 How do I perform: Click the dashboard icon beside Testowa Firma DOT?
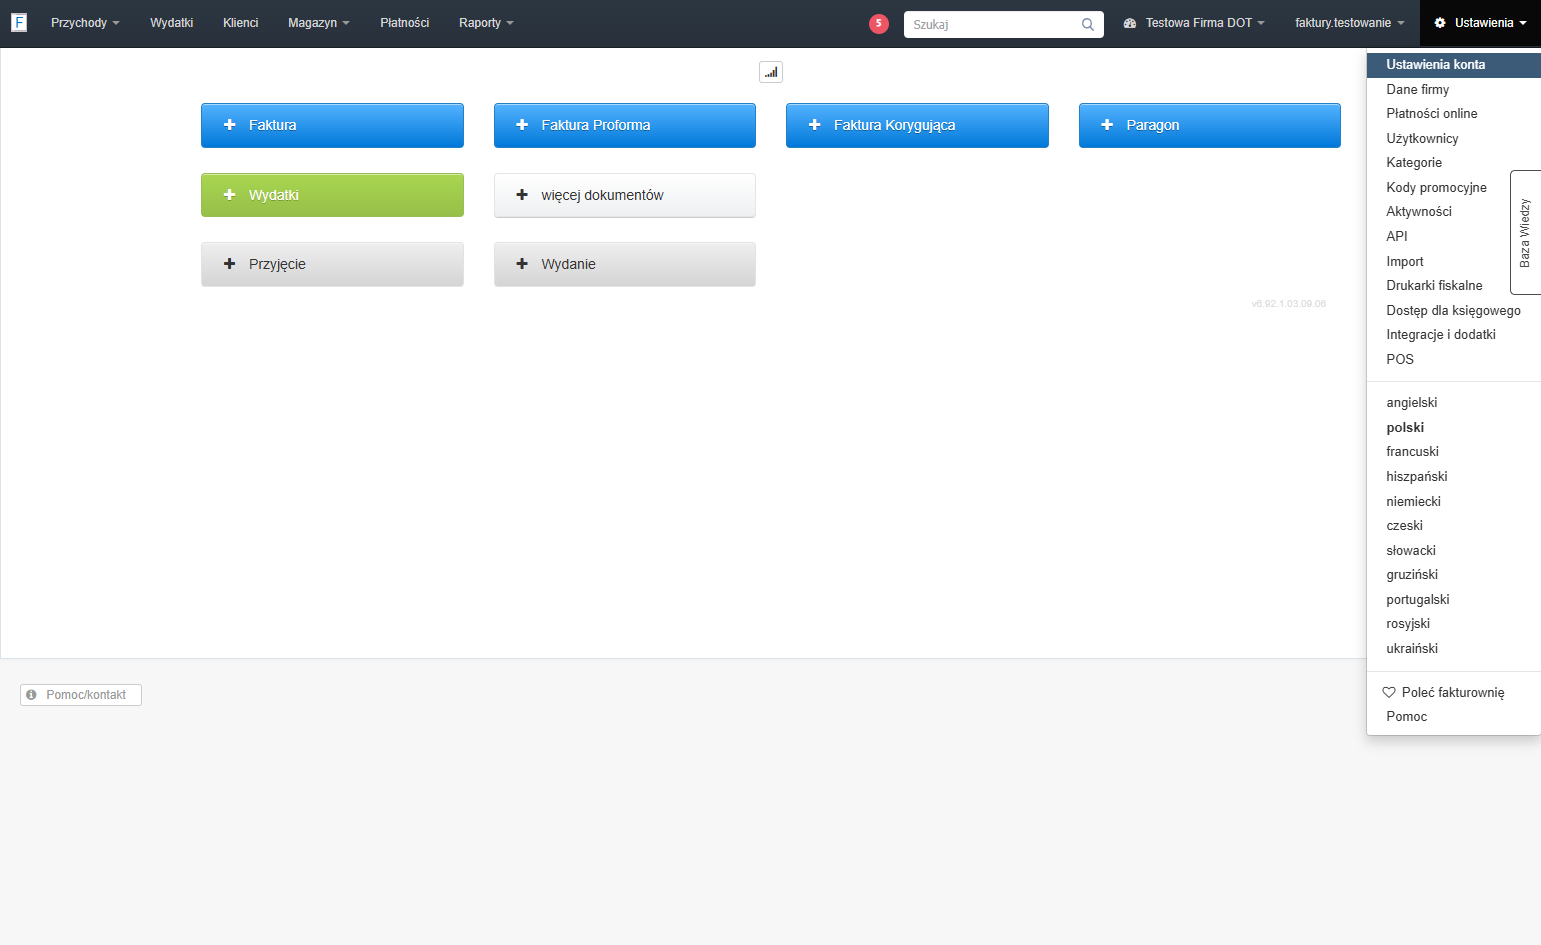[1130, 23]
